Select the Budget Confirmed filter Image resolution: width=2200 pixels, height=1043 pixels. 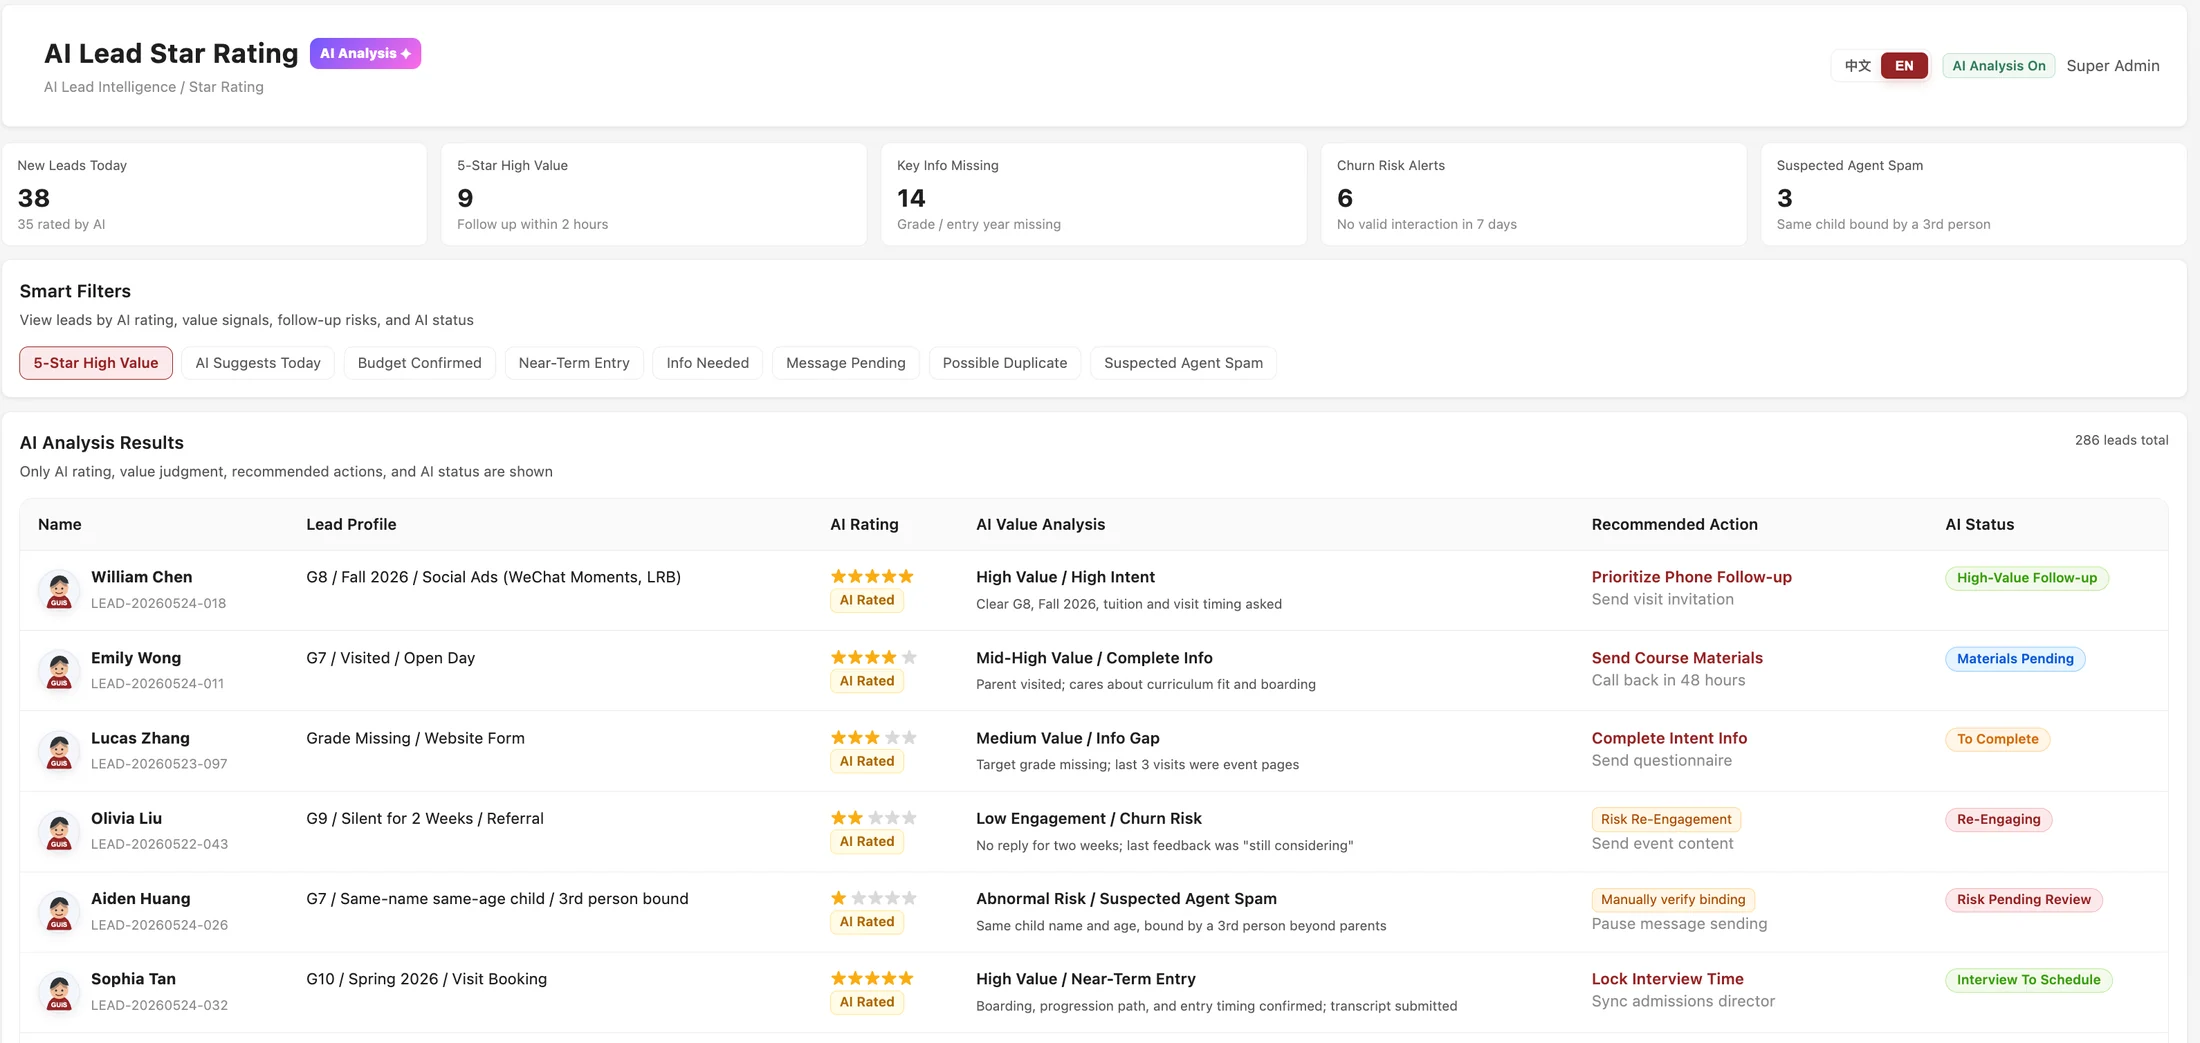coord(420,363)
